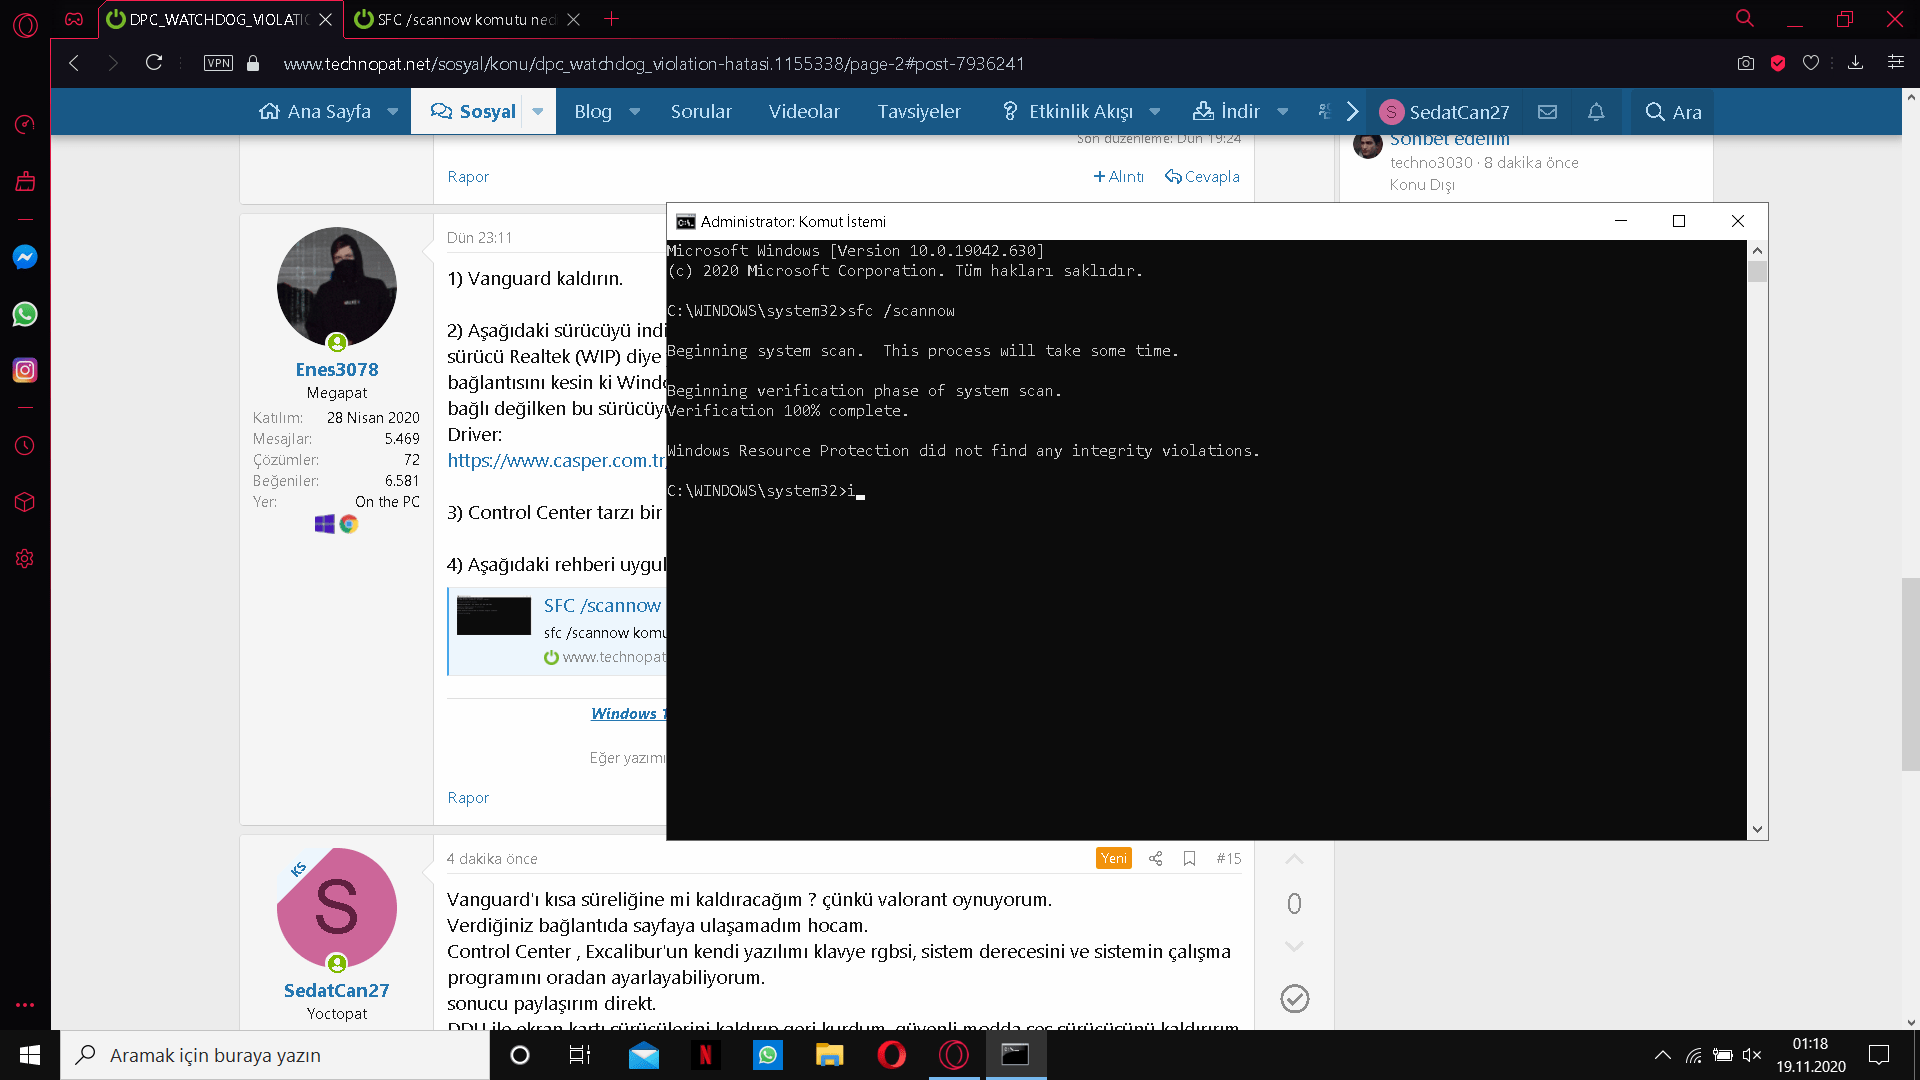Bookmark post #15
This screenshot has height=1080, width=1920.
point(1189,858)
